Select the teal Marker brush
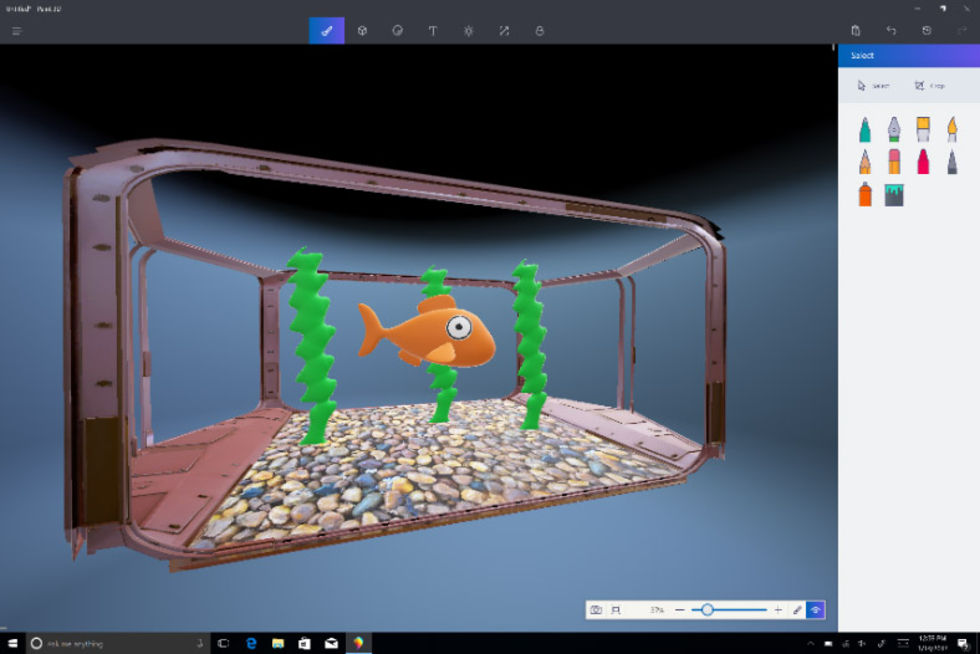The width and height of the screenshot is (980, 654). (x=865, y=129)
